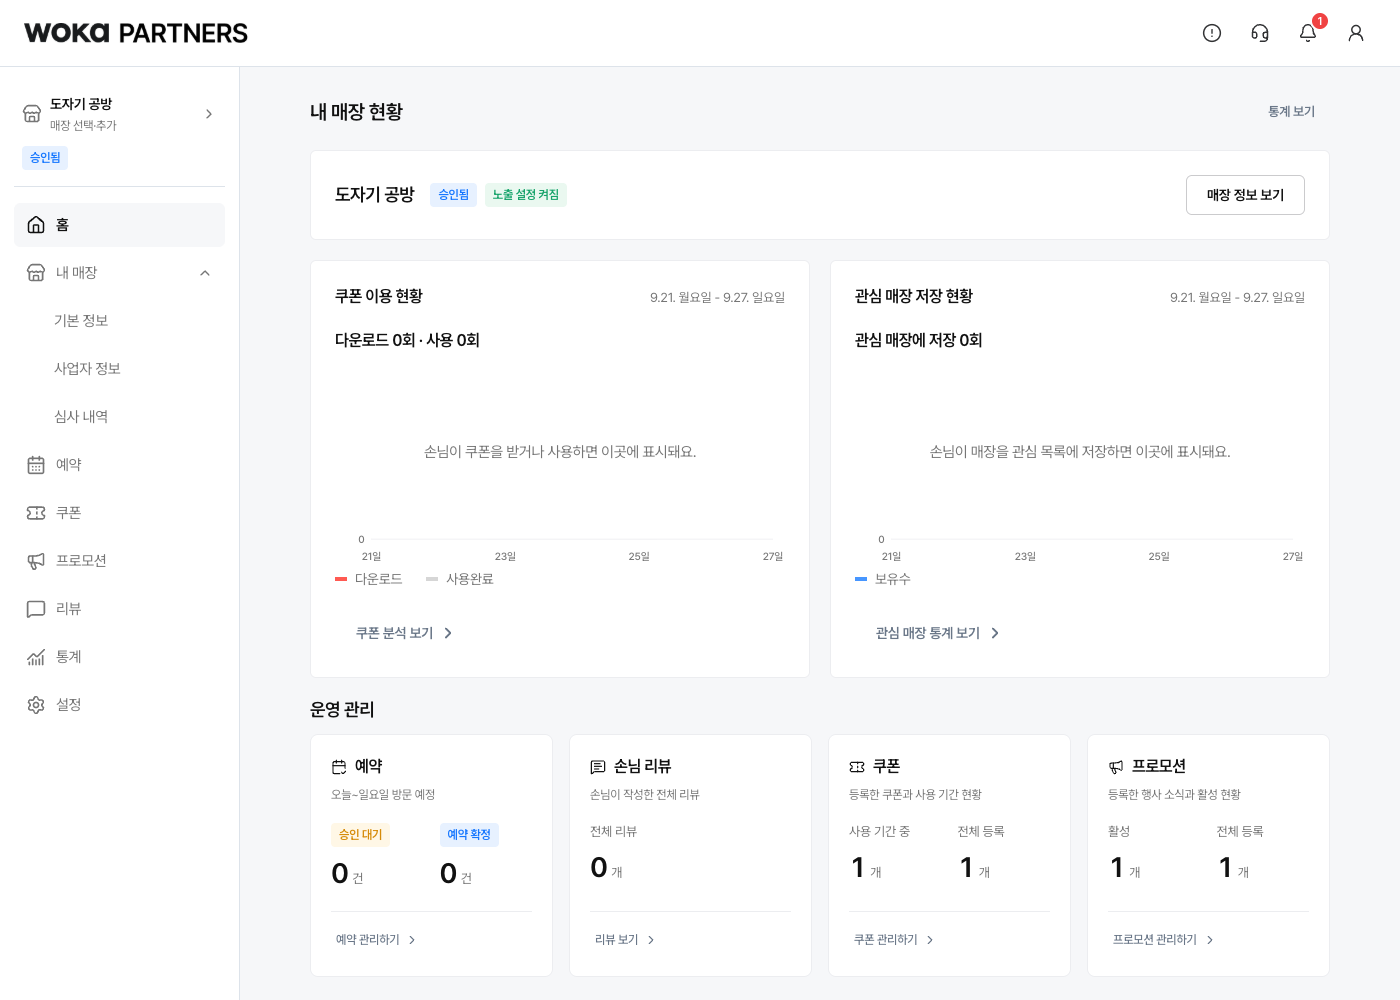
Task: Open notifications bell icon
Action: (1308, 33)
